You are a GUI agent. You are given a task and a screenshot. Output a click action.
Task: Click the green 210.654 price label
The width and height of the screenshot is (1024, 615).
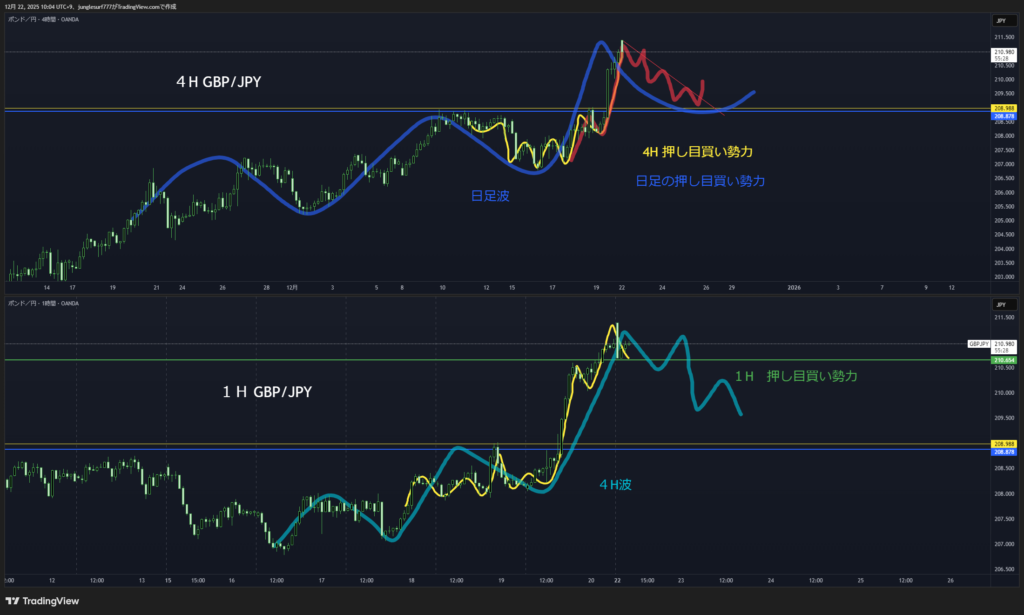click(1003, 360)
